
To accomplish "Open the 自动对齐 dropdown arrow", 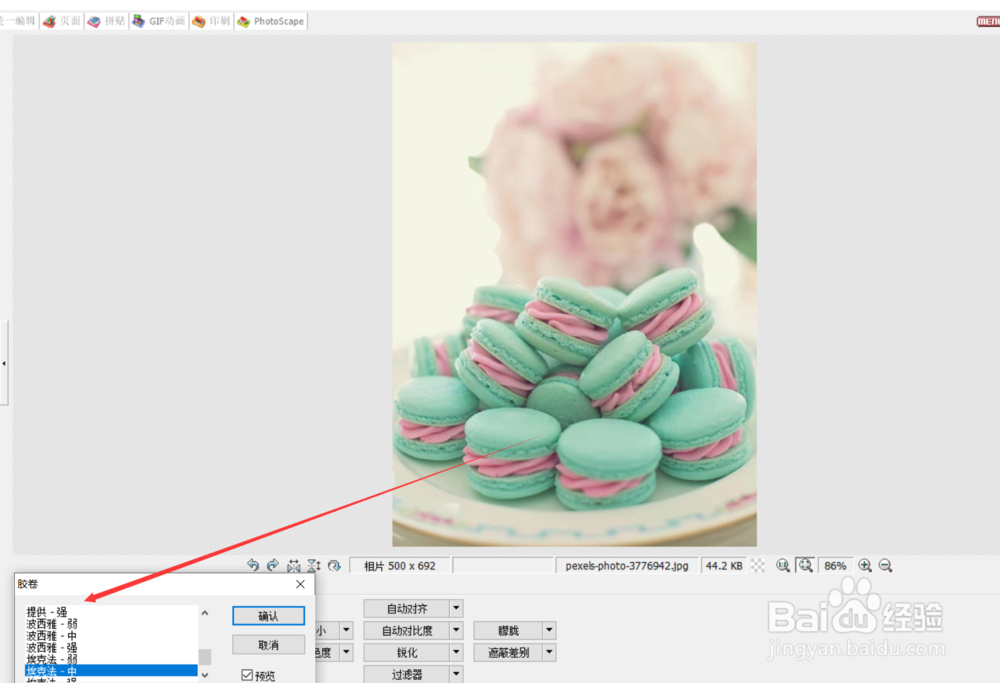I will click(x=456, y=608).
